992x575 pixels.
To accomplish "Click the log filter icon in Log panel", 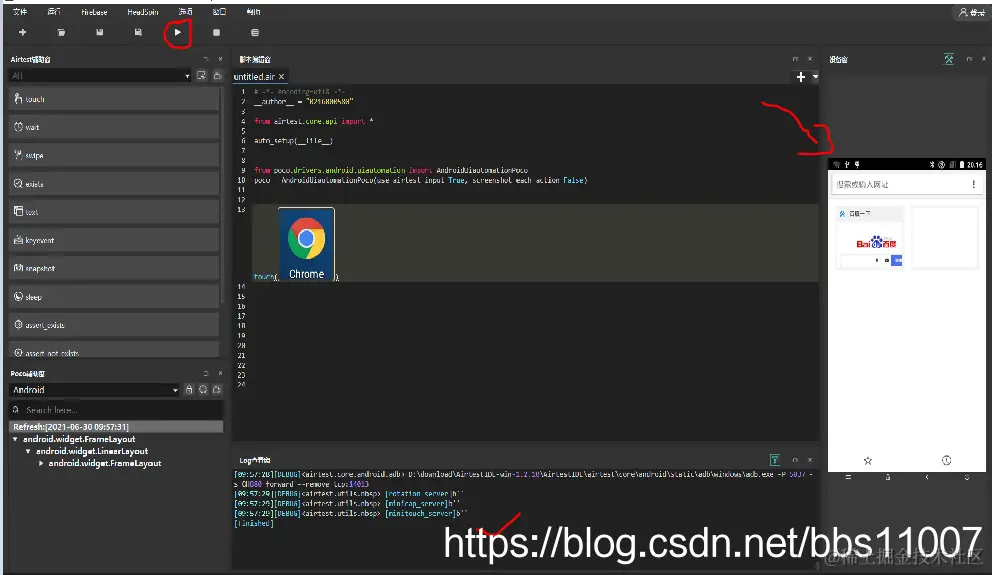I will (775, 460).
